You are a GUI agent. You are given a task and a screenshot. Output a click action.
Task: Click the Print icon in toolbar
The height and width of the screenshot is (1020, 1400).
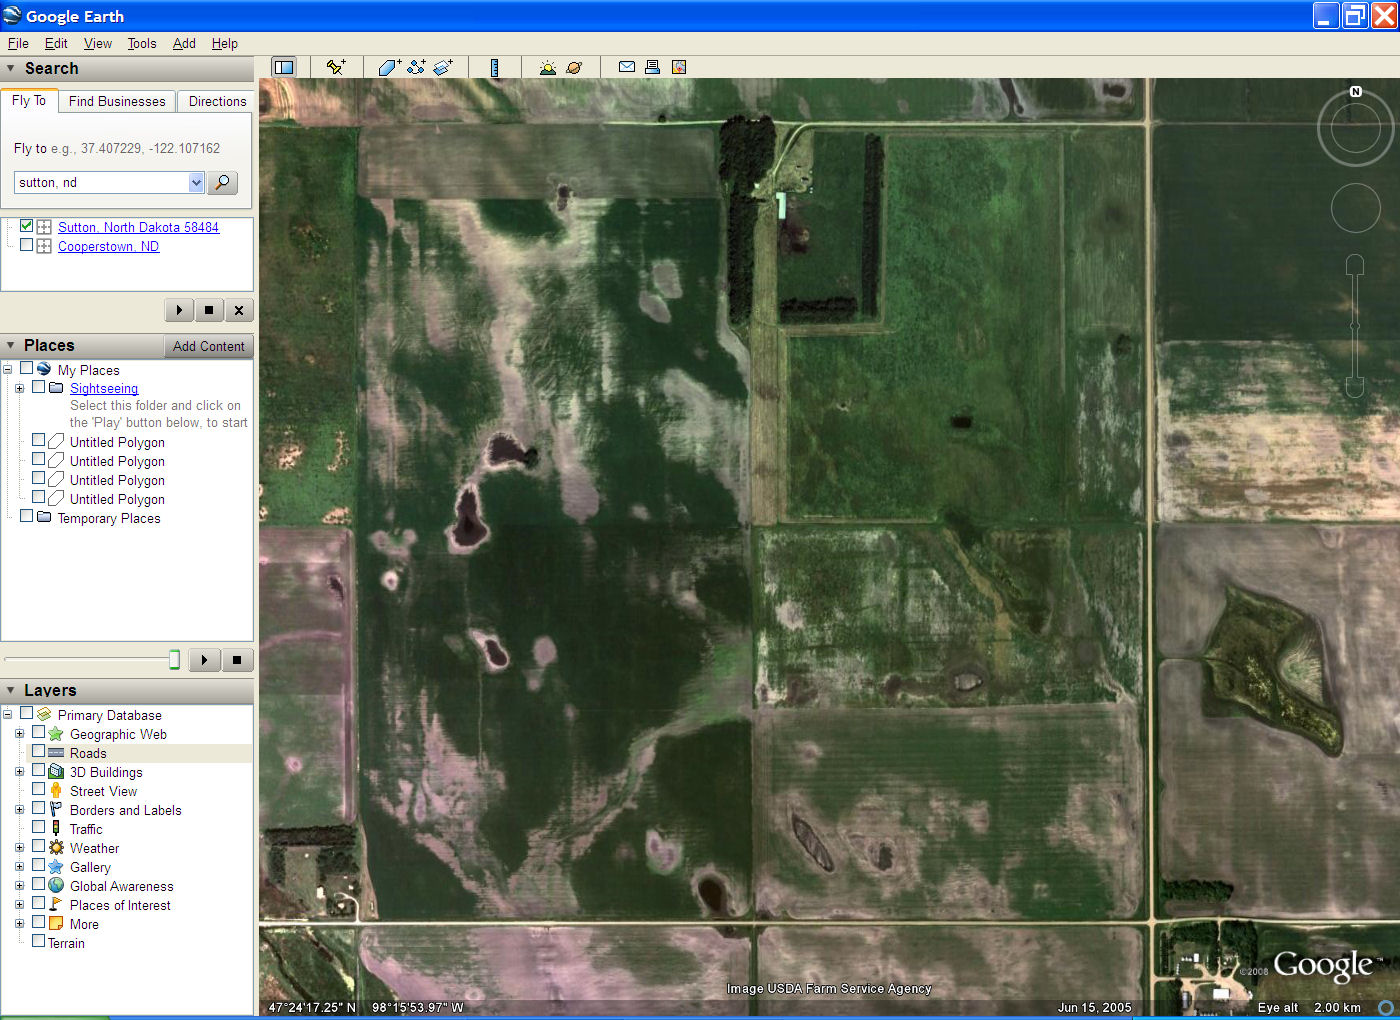tap(652, 67)
